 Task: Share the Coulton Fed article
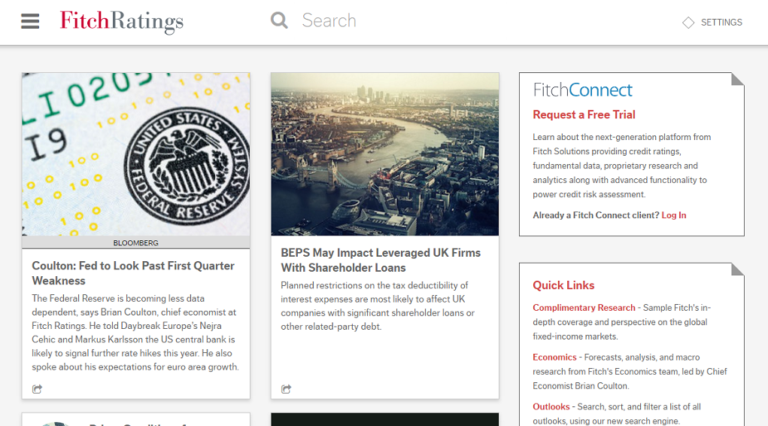point(37,389)
